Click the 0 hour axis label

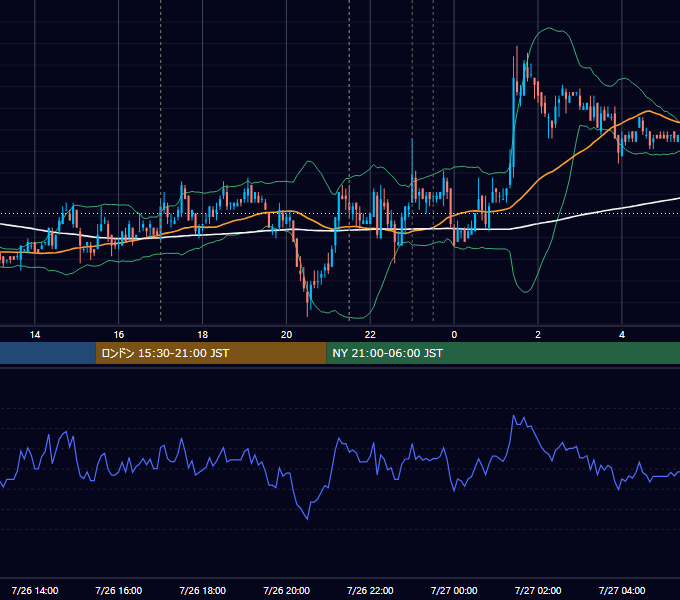pyautogui.click(x=454, y=335)
